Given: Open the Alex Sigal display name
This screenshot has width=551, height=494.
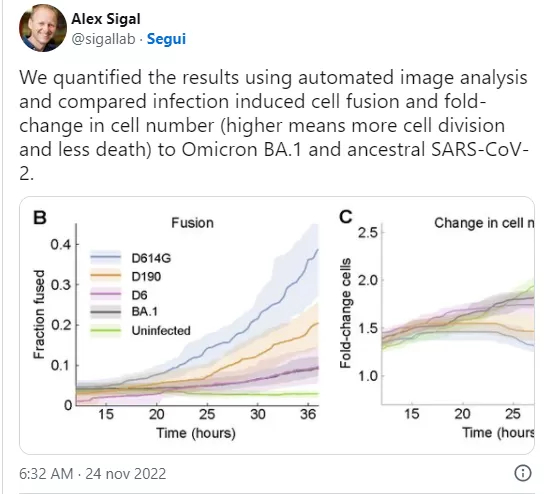Looking at the screenshot, I should click(106, 19).
